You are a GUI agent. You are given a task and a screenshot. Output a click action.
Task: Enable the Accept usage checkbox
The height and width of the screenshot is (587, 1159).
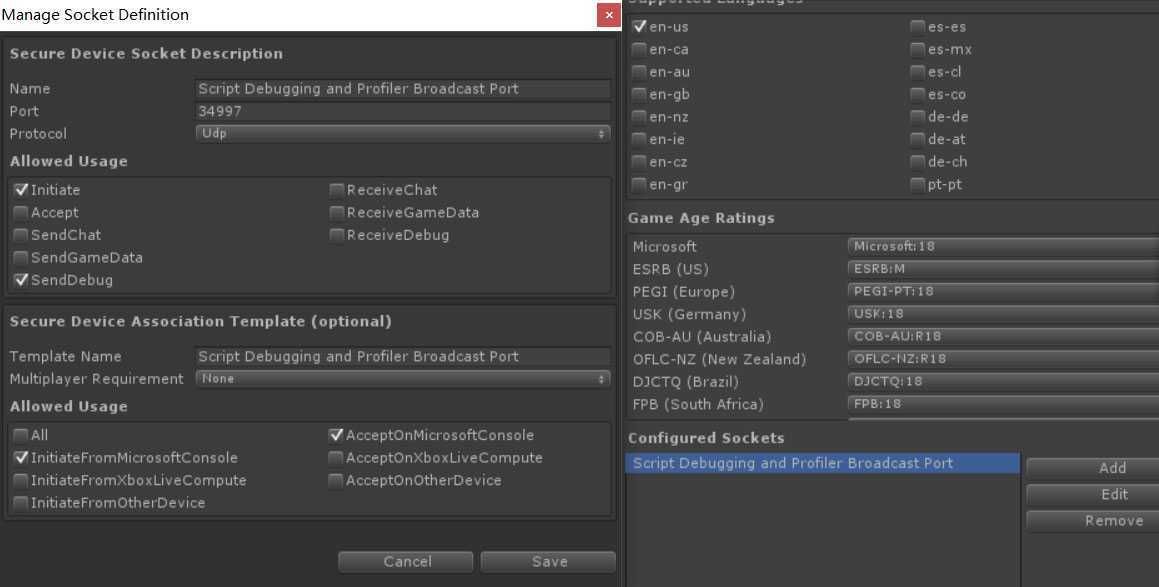21,213
